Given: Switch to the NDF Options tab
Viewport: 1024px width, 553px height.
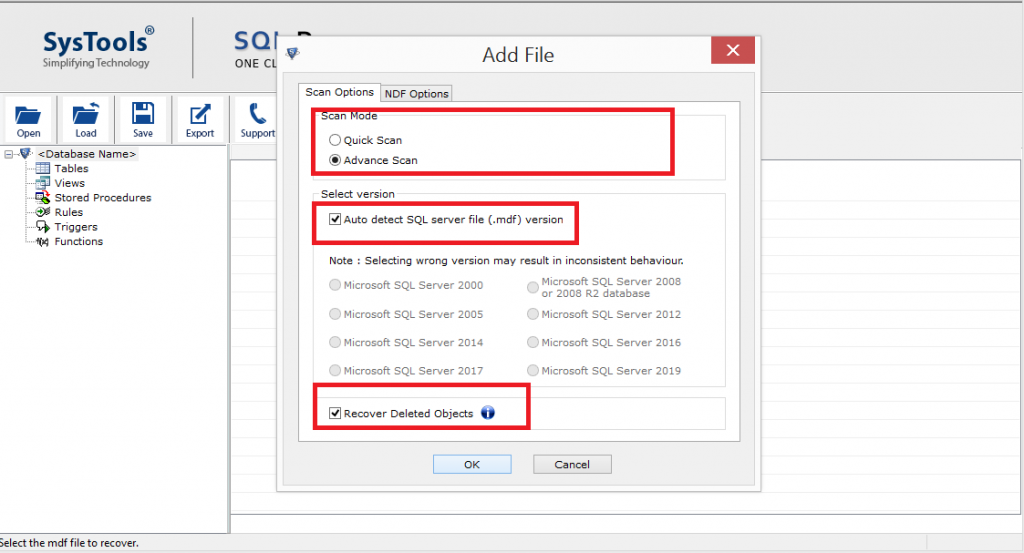Looking at the screenshot, I should point(417,93).
